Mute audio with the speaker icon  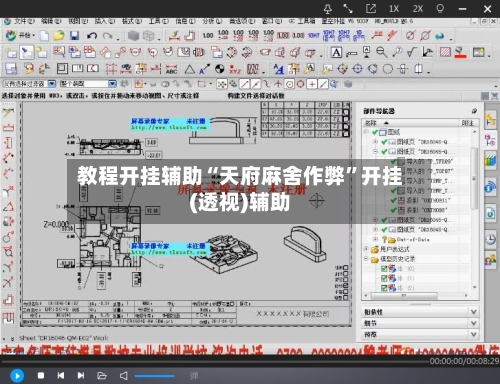point(124,376)
